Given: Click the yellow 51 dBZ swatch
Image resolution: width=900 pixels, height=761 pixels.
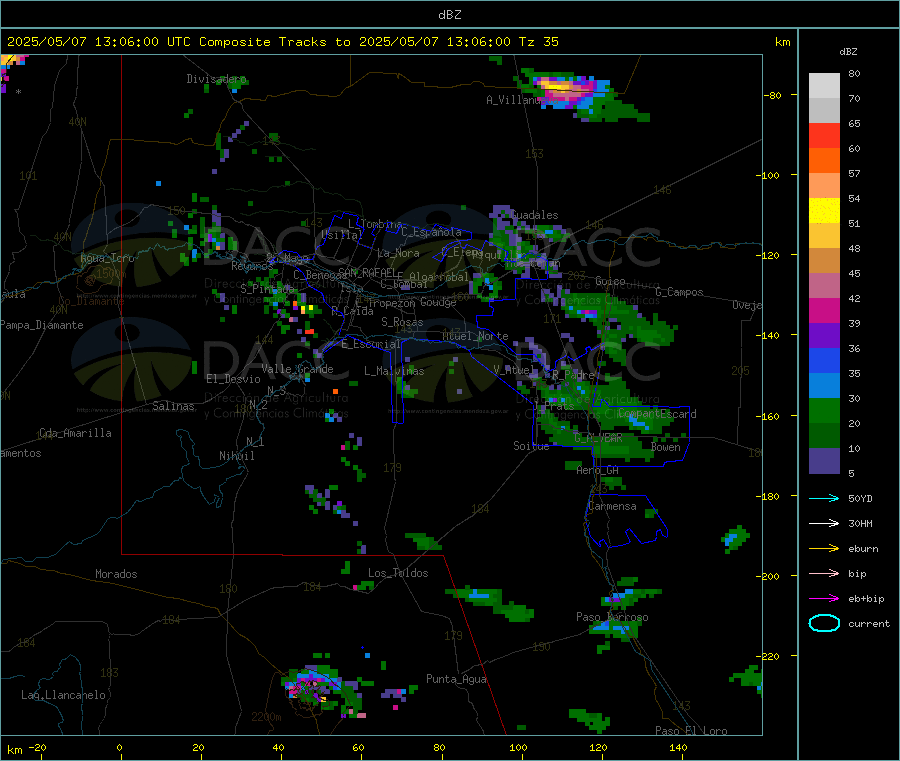Looking at the screenshot, I should 824,211.
